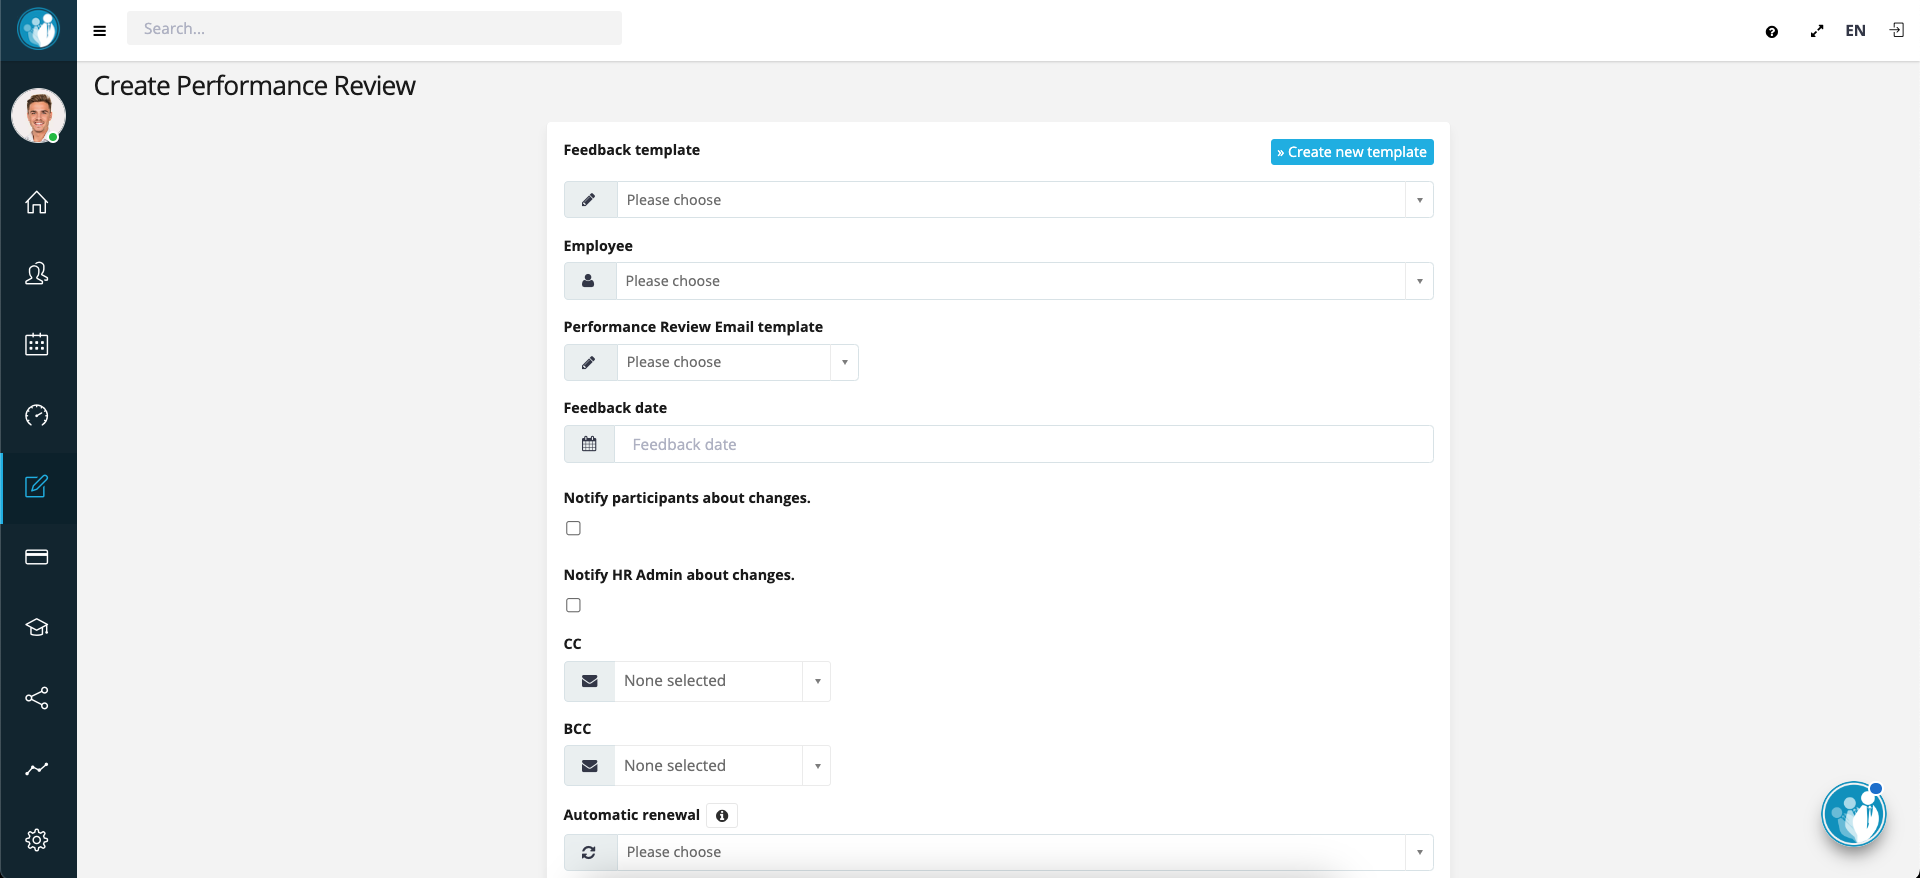Viewport: 1920px width, 878px height.
Task: Open the Share network icon in sidebar
Action: tap(37, 698)
